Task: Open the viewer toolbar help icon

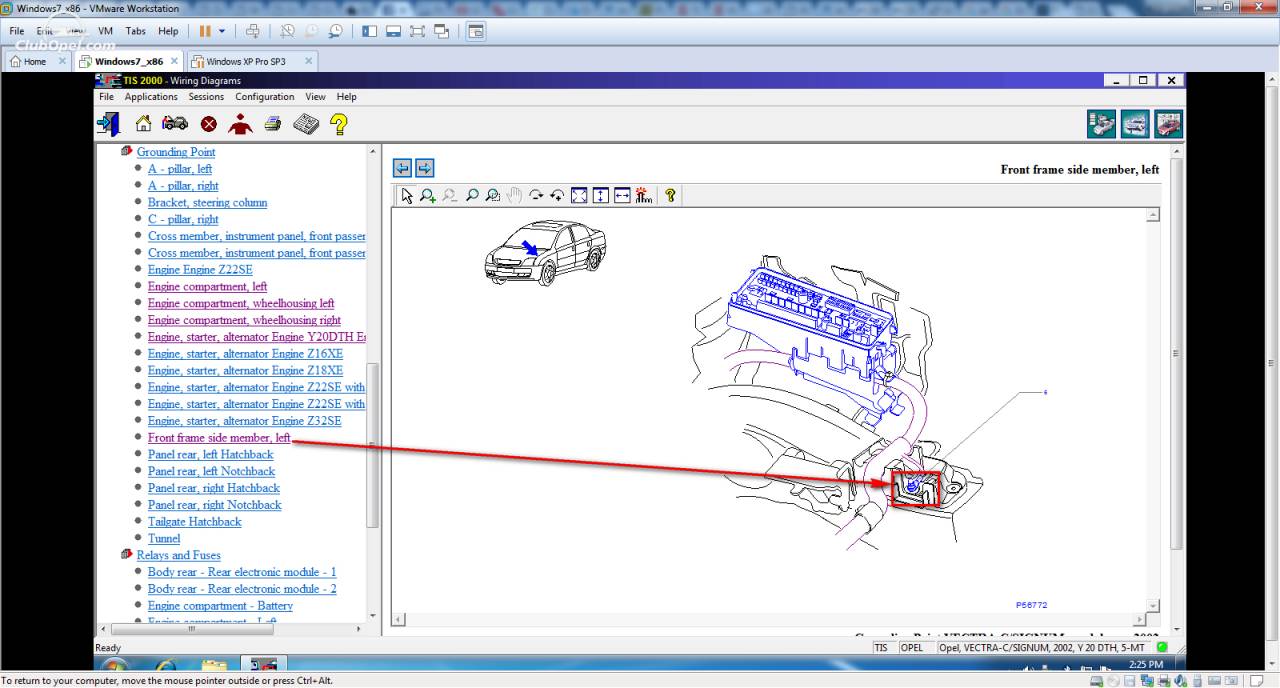Action: [x=670, y=196]
